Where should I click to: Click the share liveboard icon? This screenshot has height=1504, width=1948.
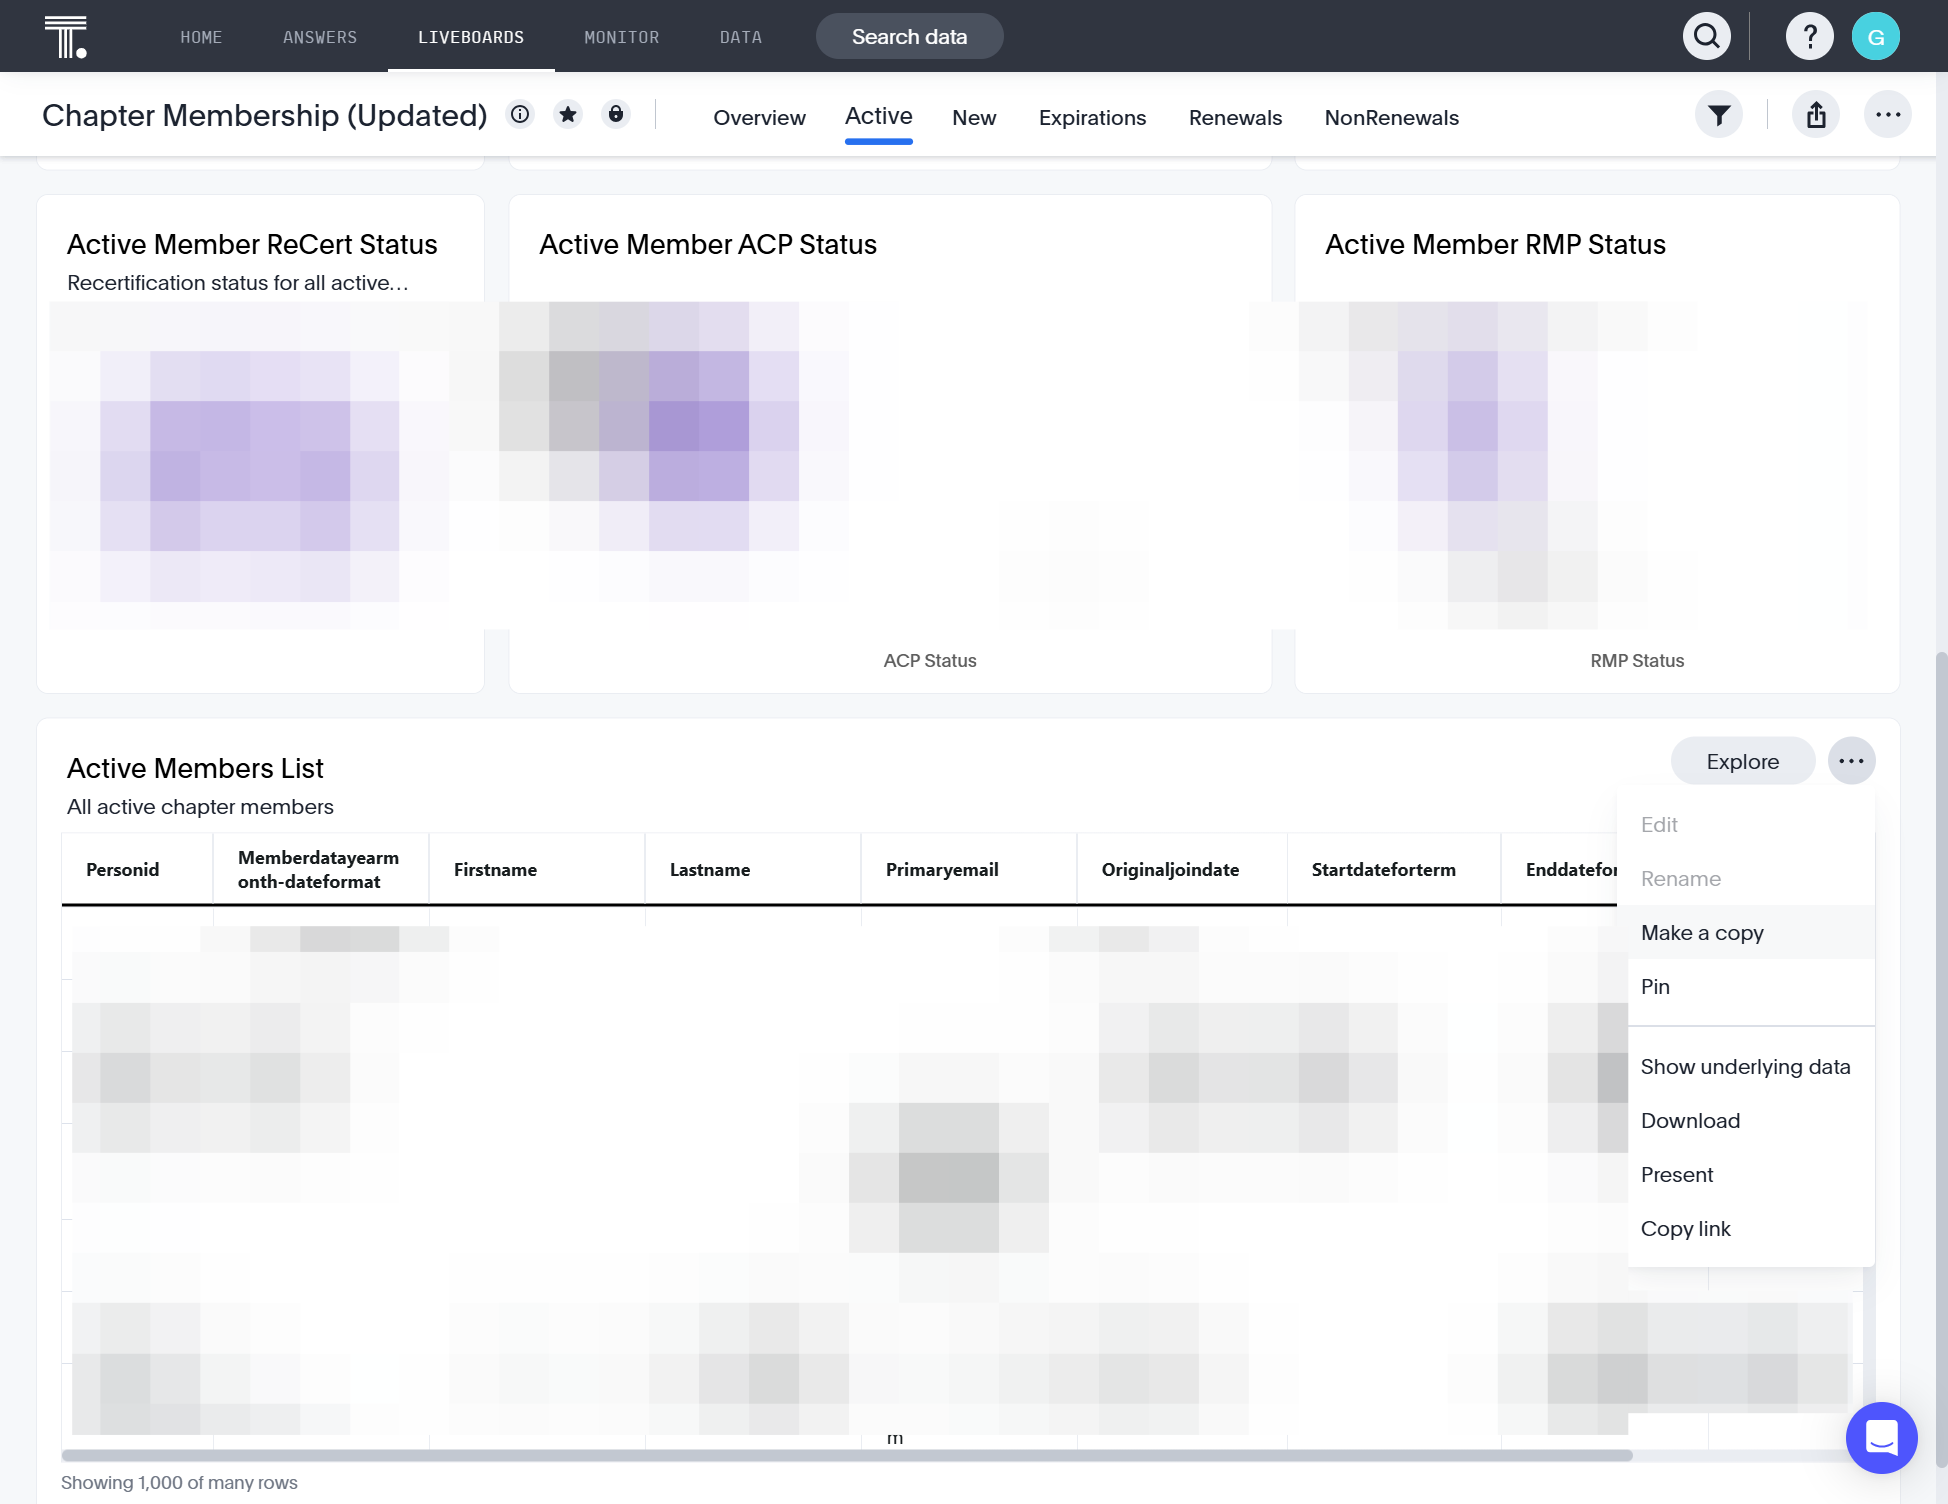[1816, 115]
